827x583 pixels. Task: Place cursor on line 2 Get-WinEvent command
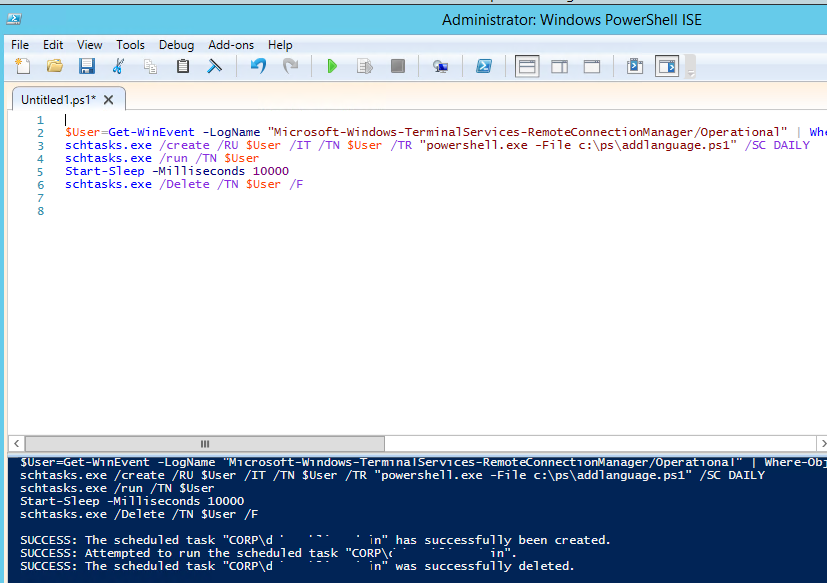(x=151, y=132)
